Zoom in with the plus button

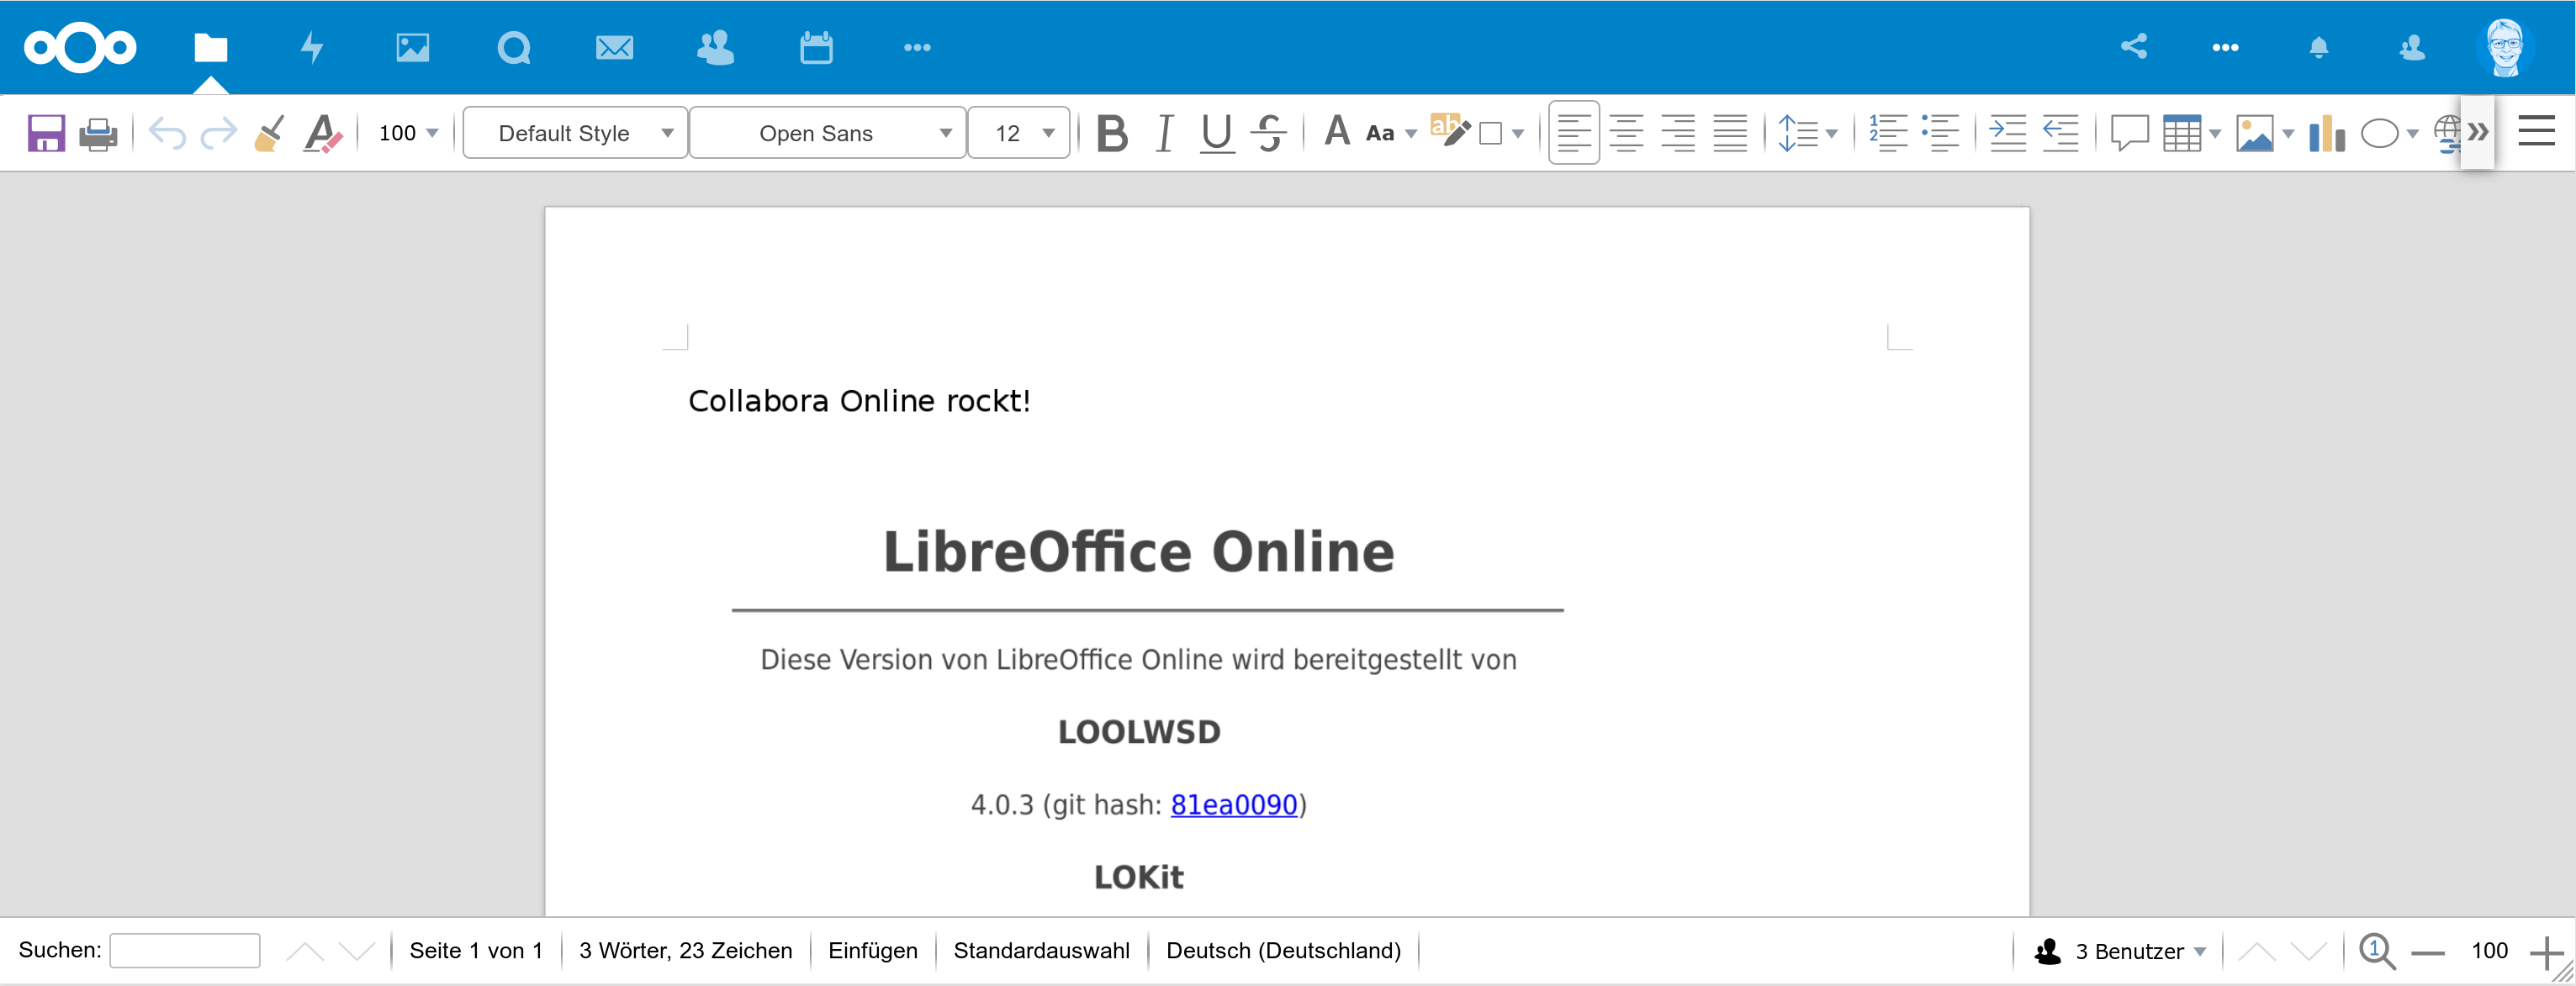pyautogui.click(x=2546, y=952)
